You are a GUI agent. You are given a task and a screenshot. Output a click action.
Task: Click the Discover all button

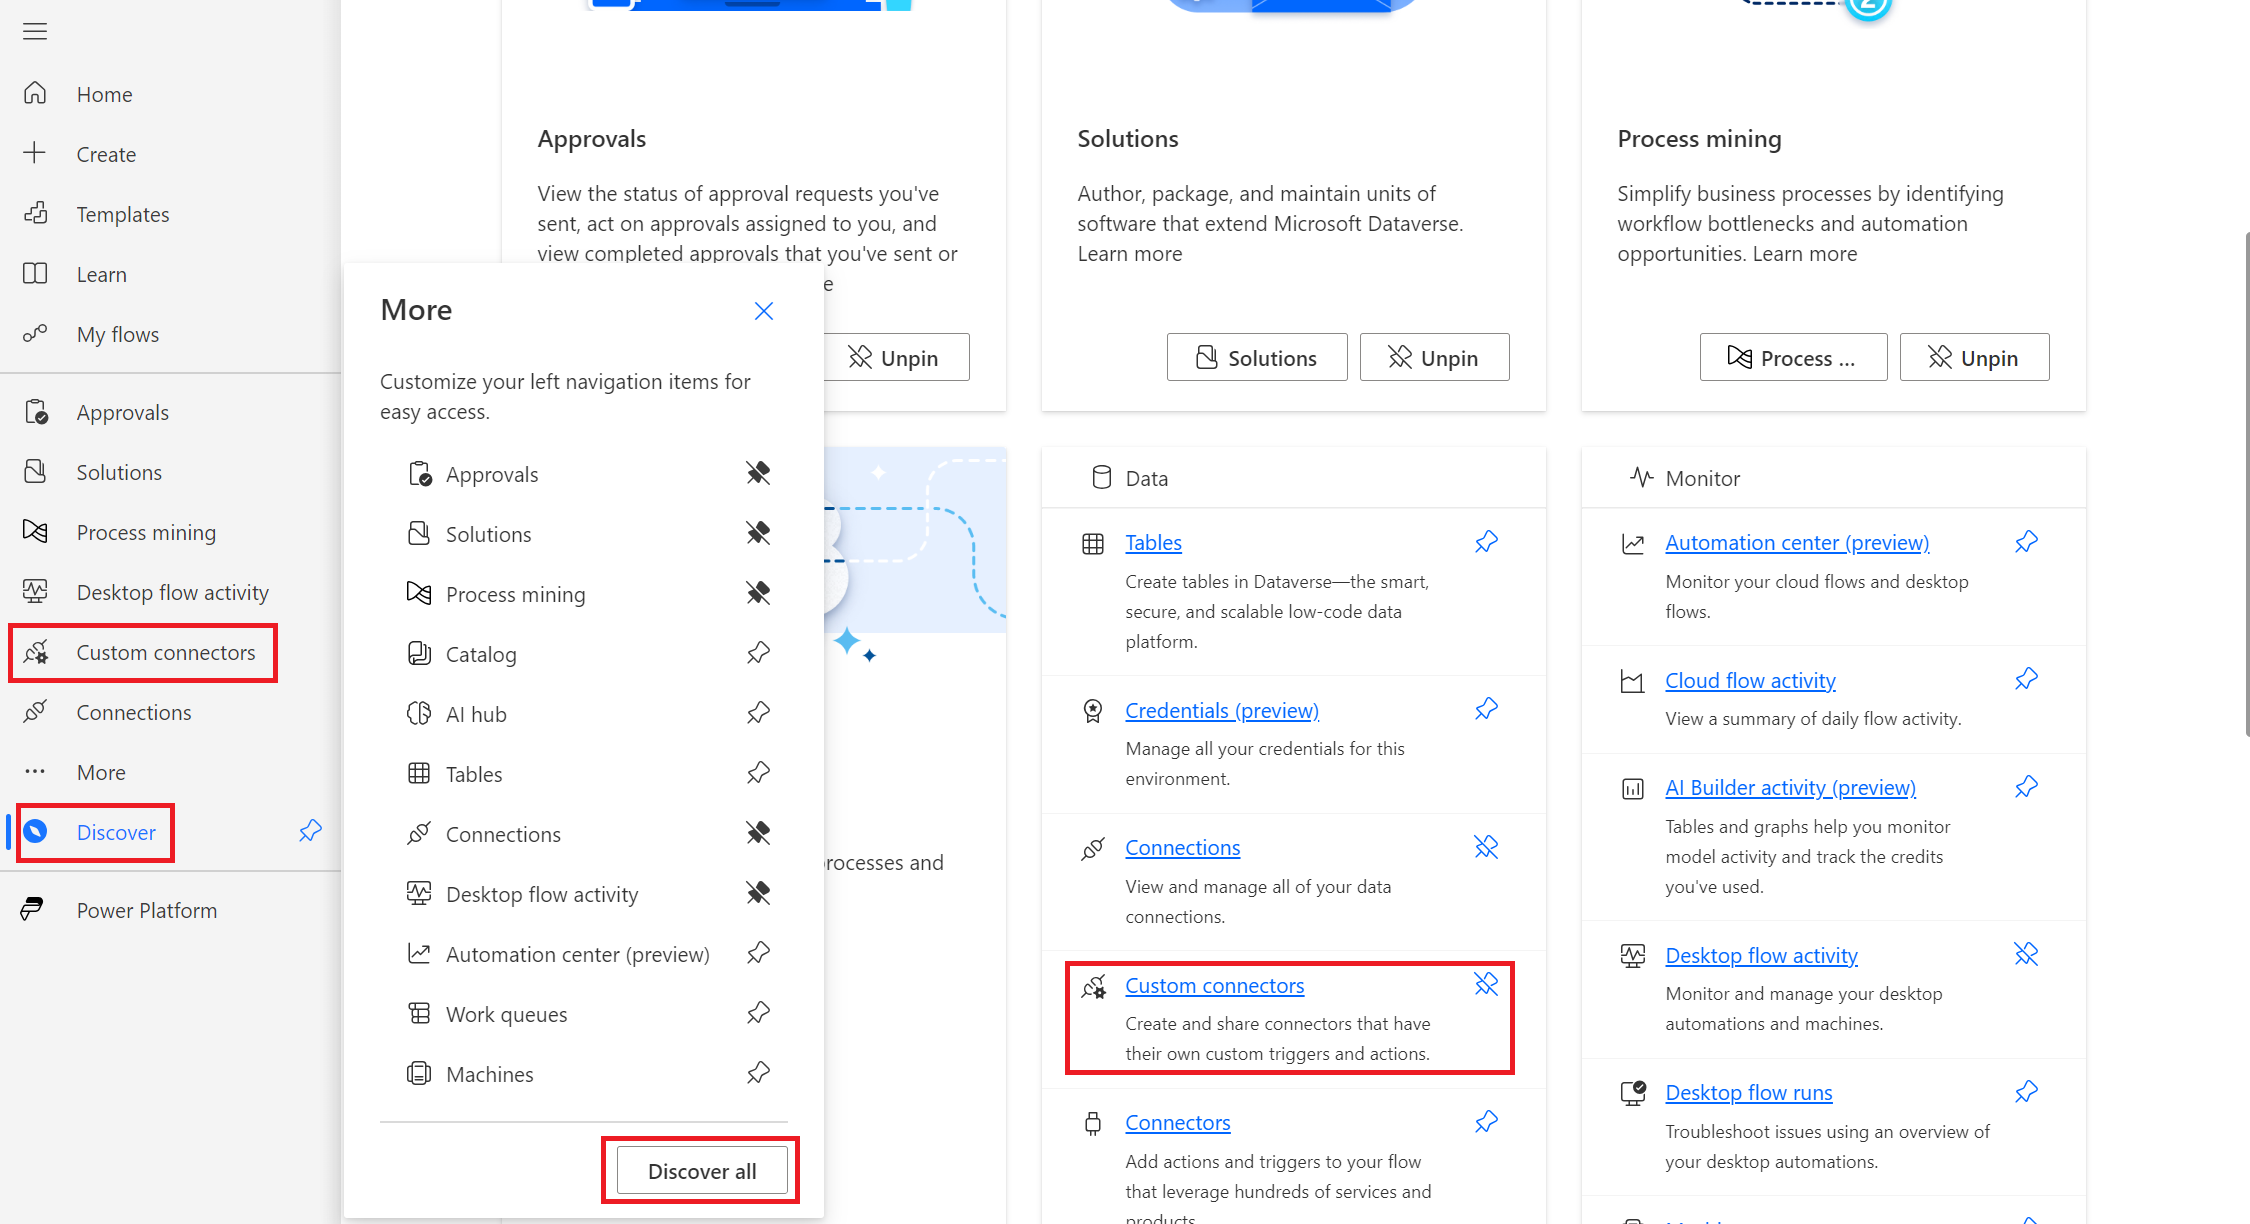(x=702, y=1170)
